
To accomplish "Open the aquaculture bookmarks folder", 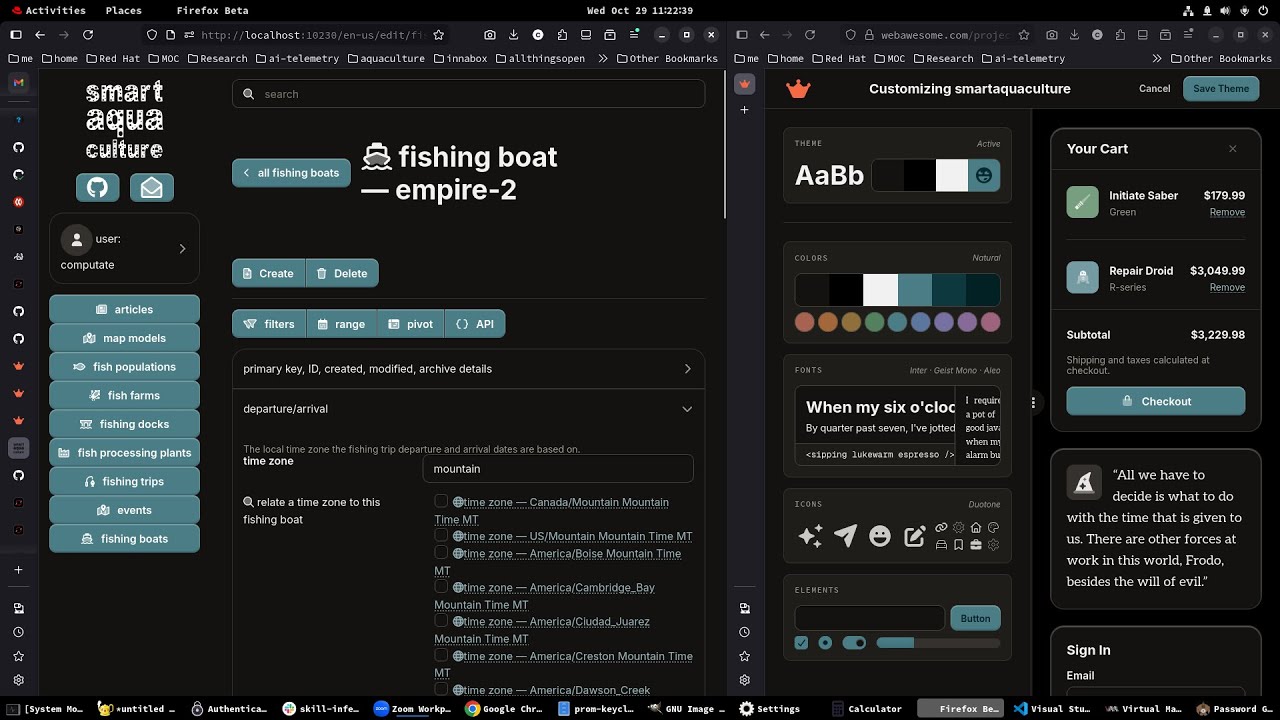I will 385,59.
